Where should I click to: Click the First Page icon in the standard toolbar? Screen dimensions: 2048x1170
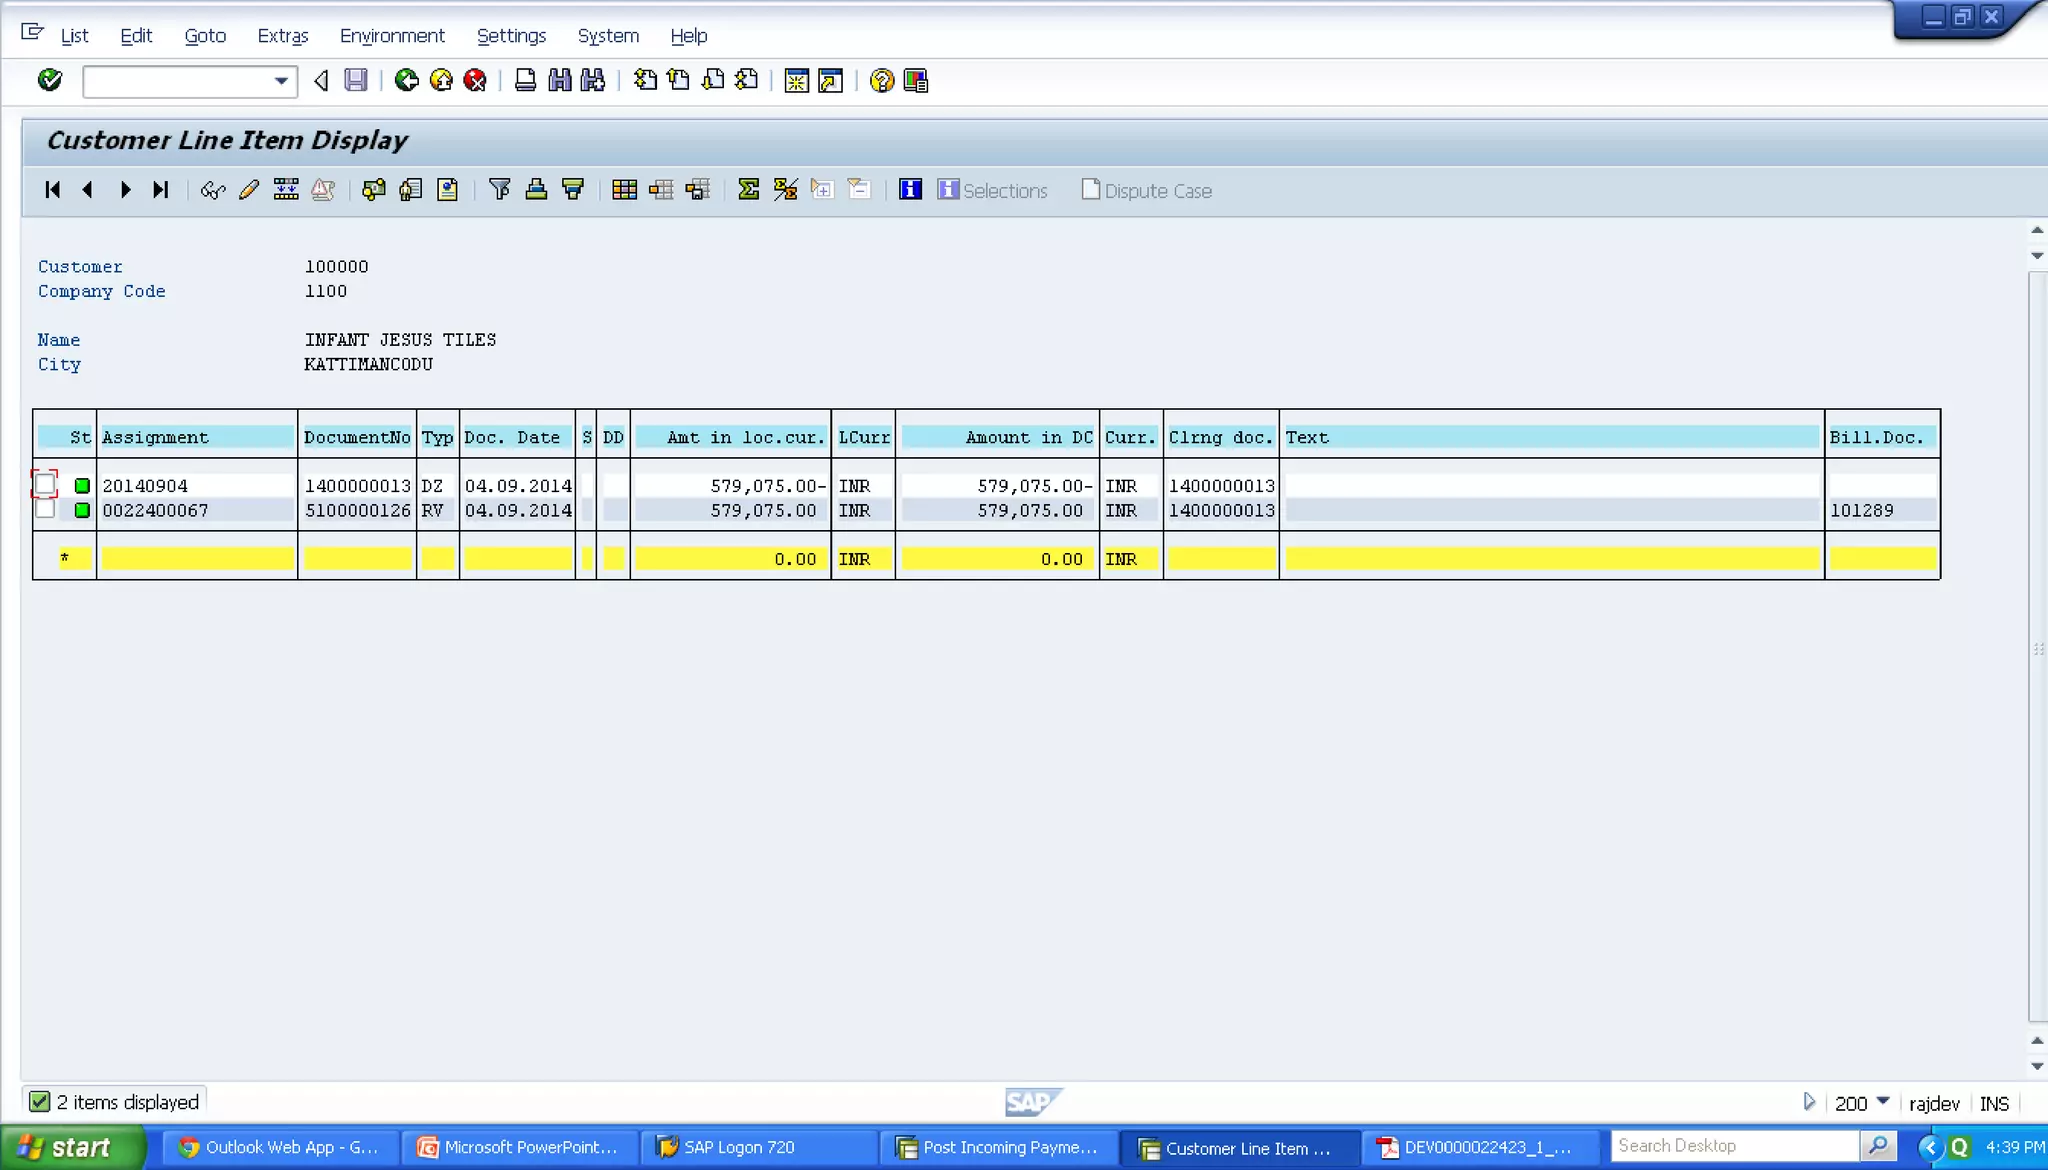tap(645, 80)
